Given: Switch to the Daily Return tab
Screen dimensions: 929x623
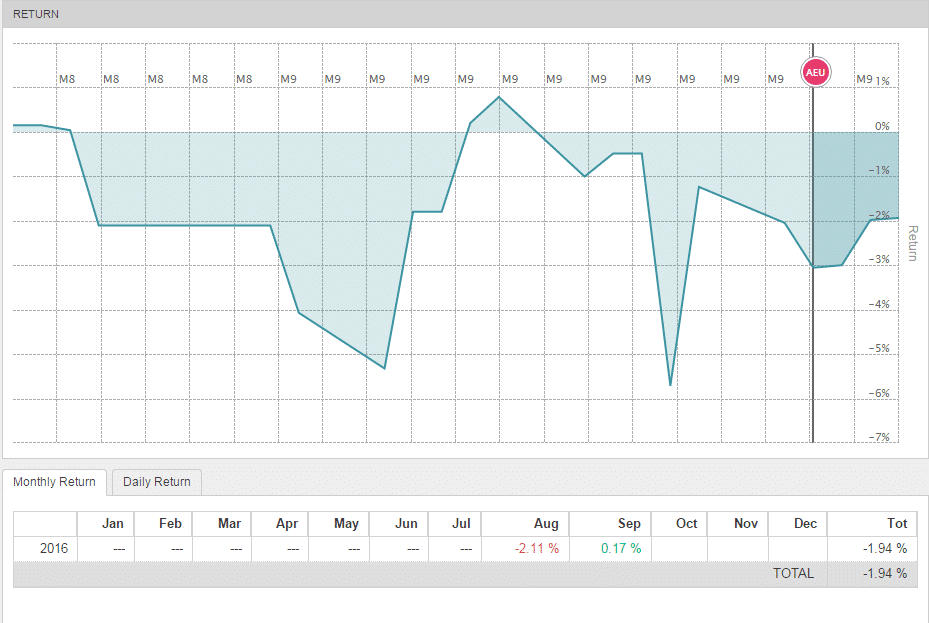Looking at the screenshot, I should [x=156, y=482].
